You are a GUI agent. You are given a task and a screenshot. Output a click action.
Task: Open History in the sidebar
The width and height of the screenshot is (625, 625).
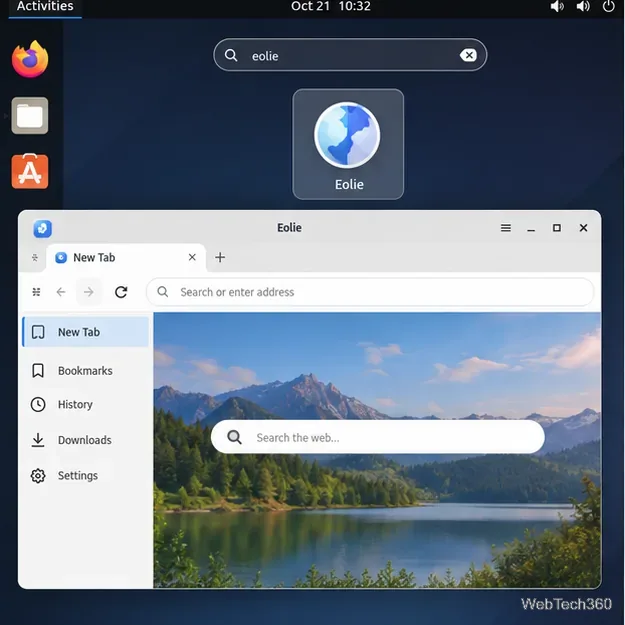pos(86,405)
